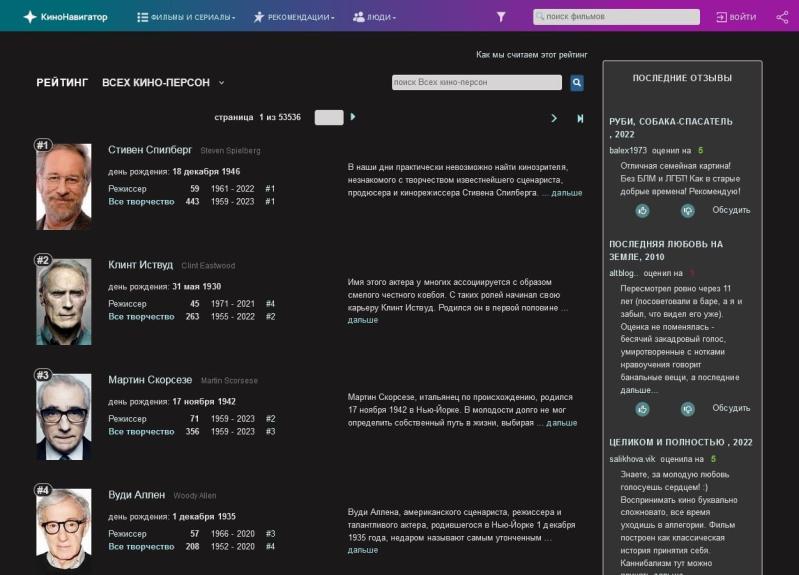Open review title Последняя любовь на Земле, 2010
The height and width of the screenshot is (575, 799).
pos(666,250)
